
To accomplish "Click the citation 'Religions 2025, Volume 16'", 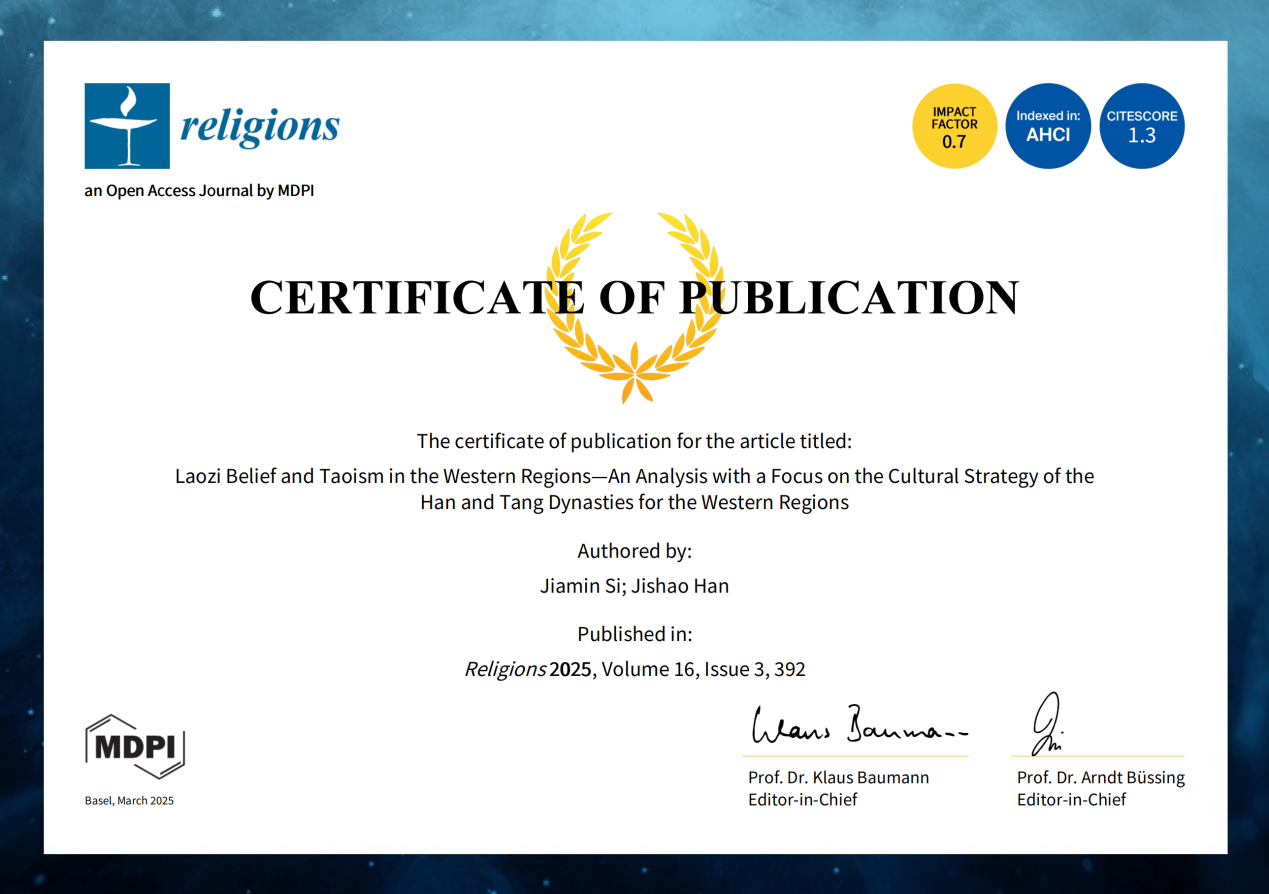I will [634, 670].
